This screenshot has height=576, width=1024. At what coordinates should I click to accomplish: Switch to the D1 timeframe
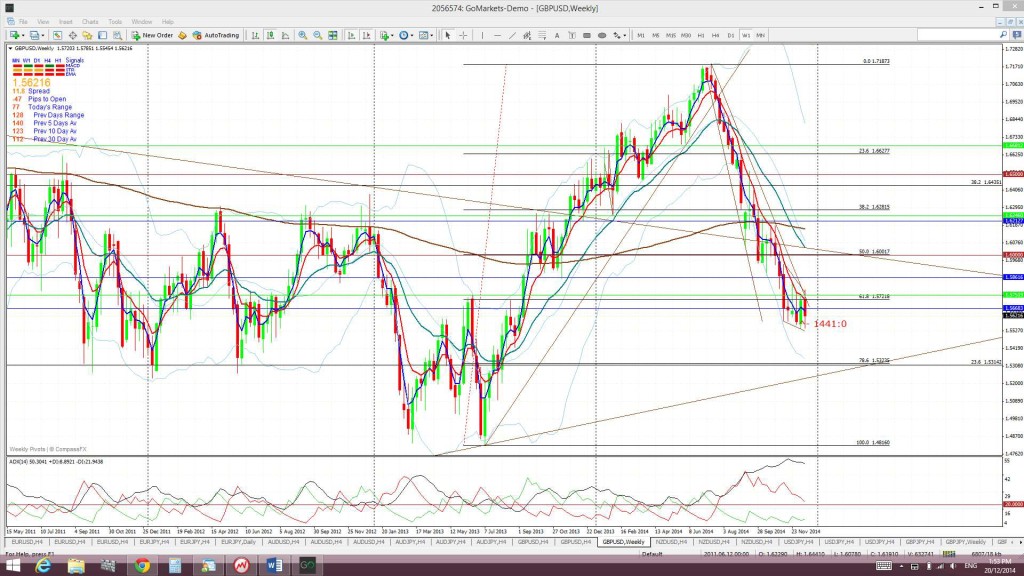[x=731, y=35]
